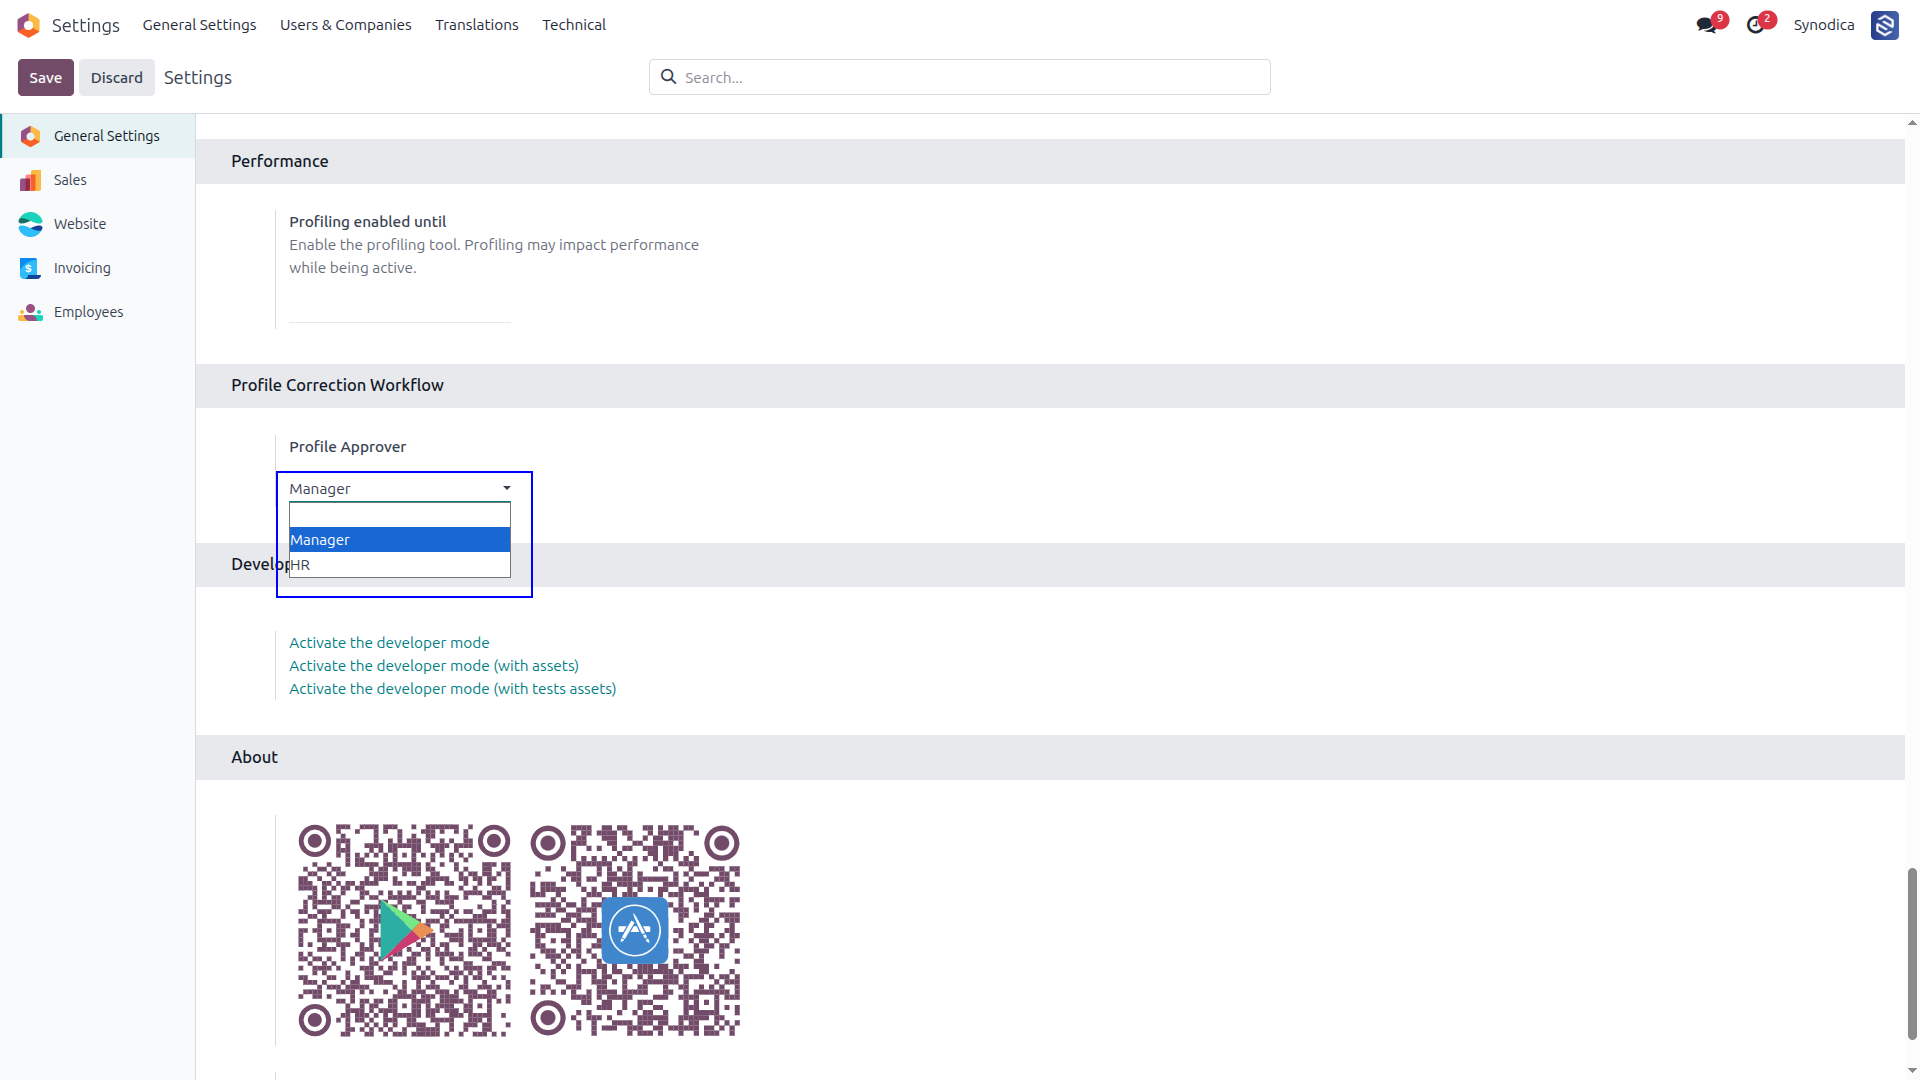Click the Odoo Settings app logo

click(29, 25)
